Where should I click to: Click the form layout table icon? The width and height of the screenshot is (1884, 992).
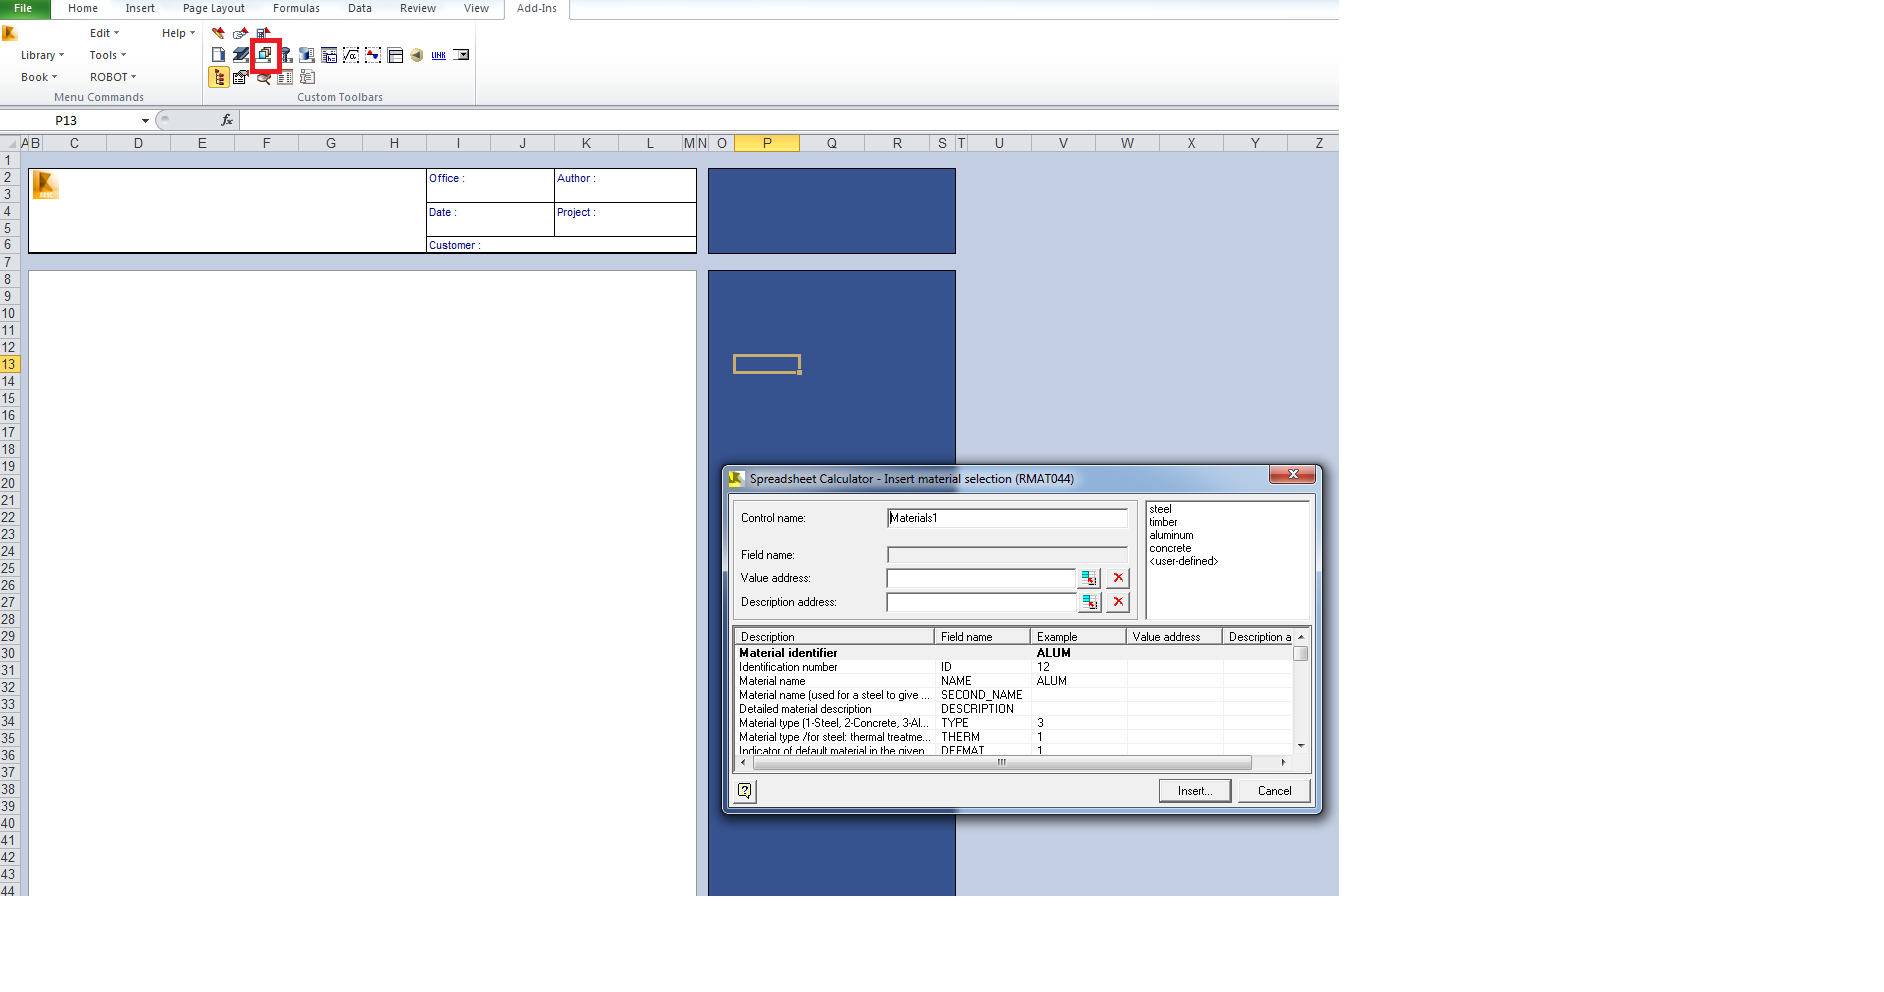(395, 55)
